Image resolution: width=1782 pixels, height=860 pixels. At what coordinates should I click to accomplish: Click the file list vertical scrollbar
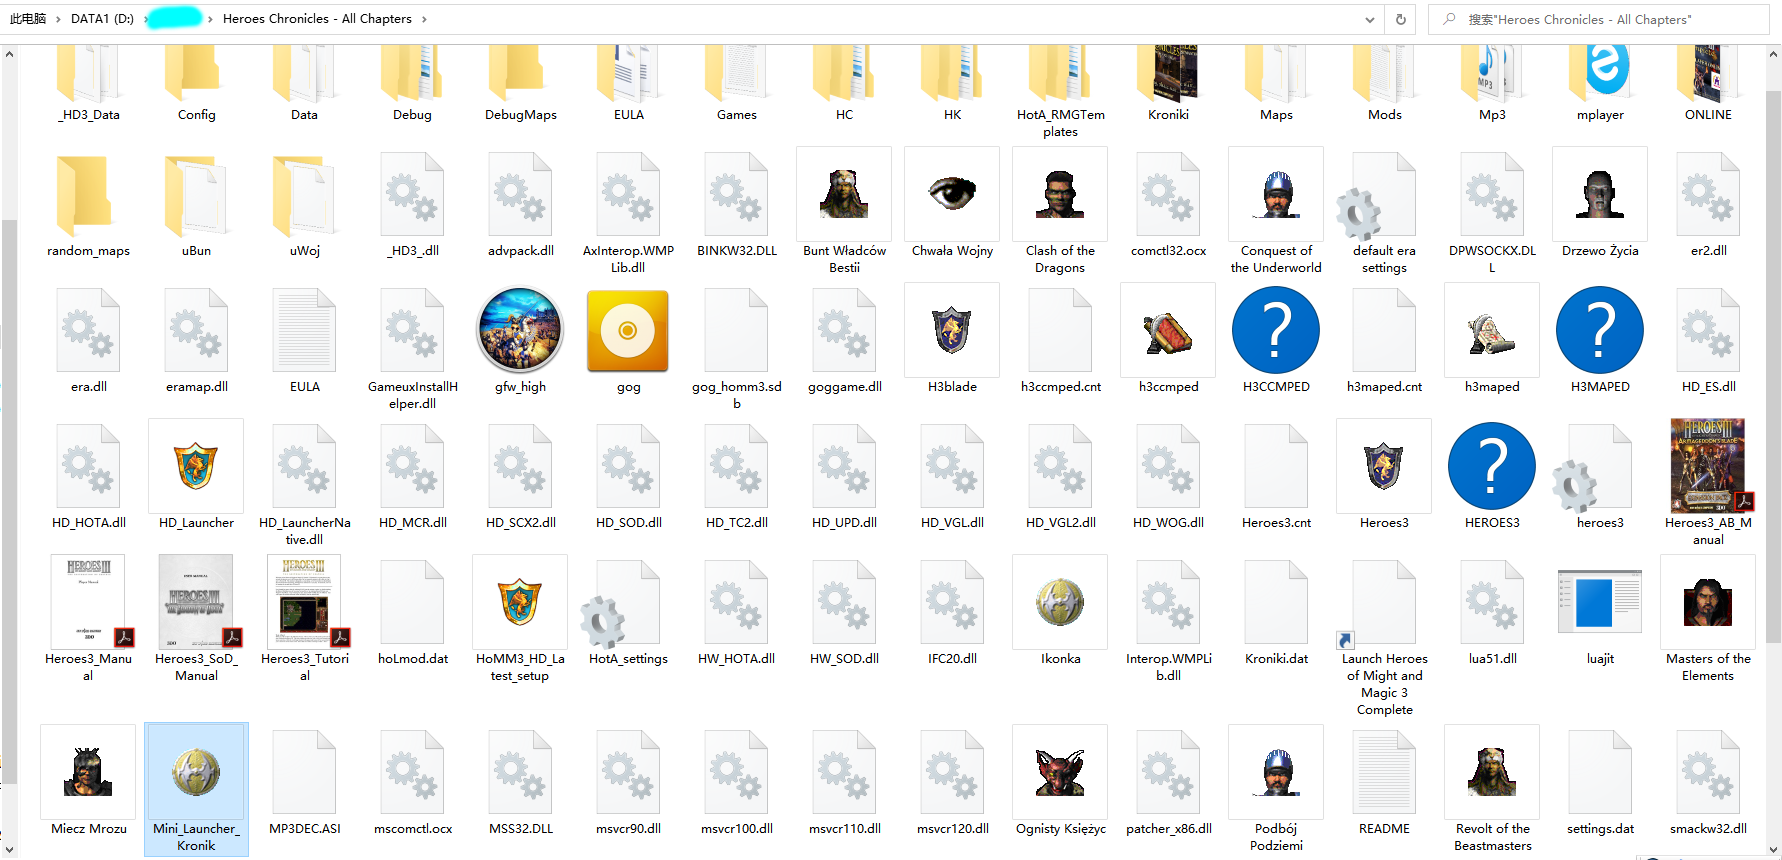(1773, 366)
